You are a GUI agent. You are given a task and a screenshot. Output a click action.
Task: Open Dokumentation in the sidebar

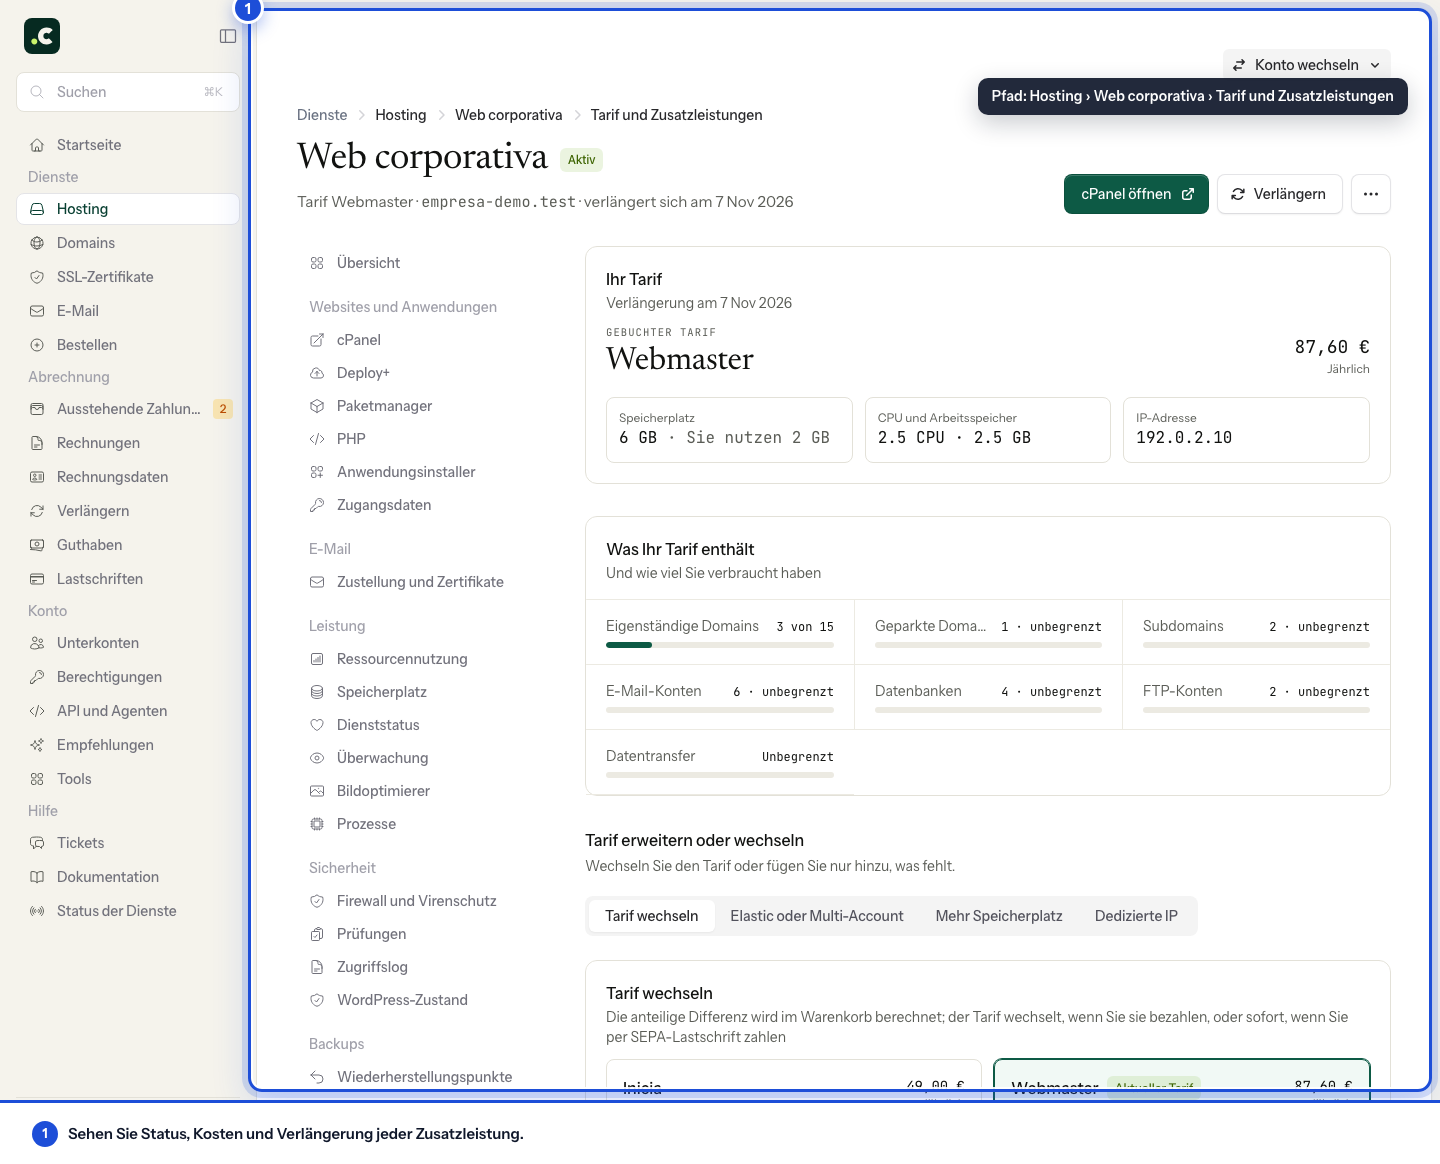coord(128,877)
